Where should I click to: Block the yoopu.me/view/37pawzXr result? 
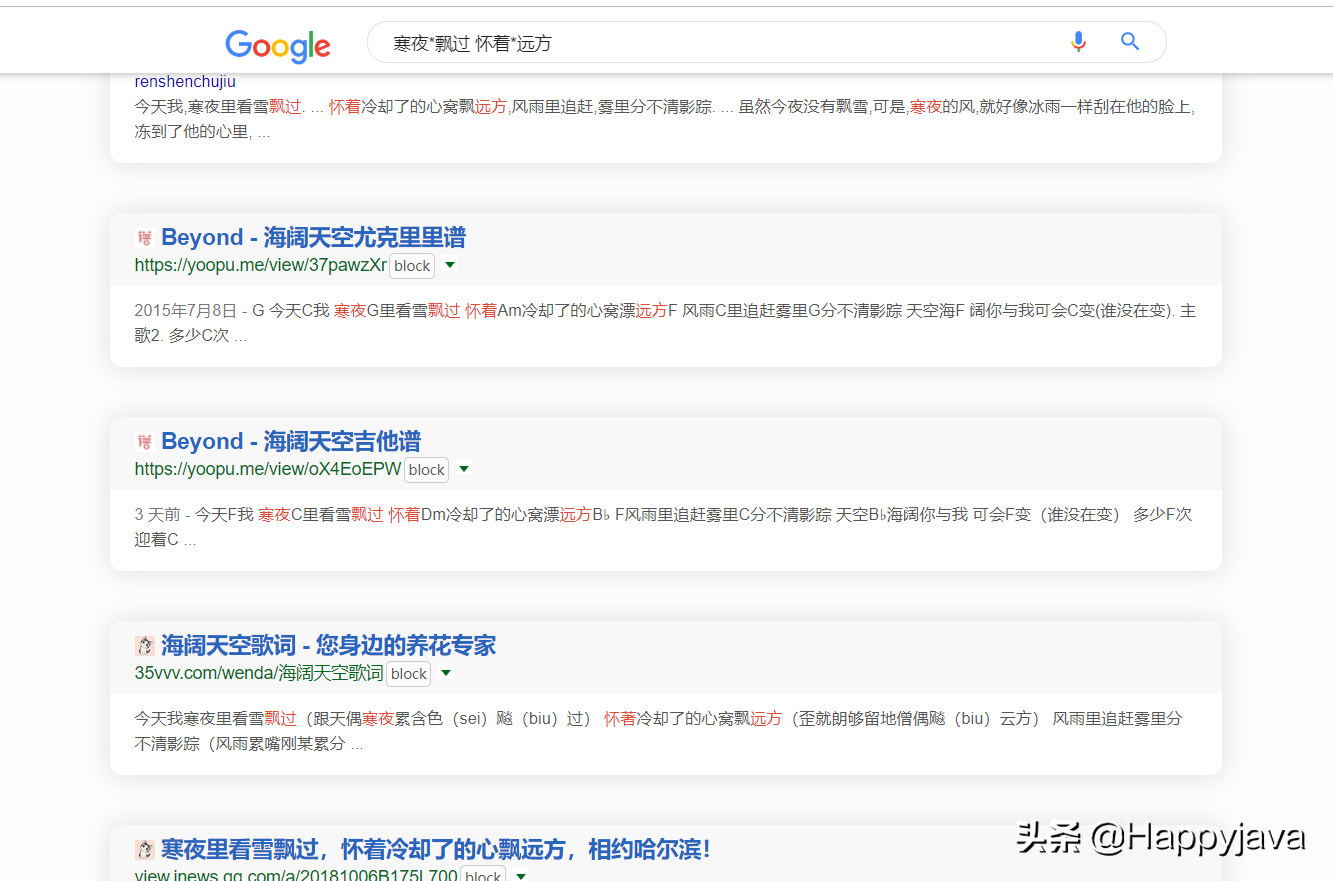click(x=412, y=266)
